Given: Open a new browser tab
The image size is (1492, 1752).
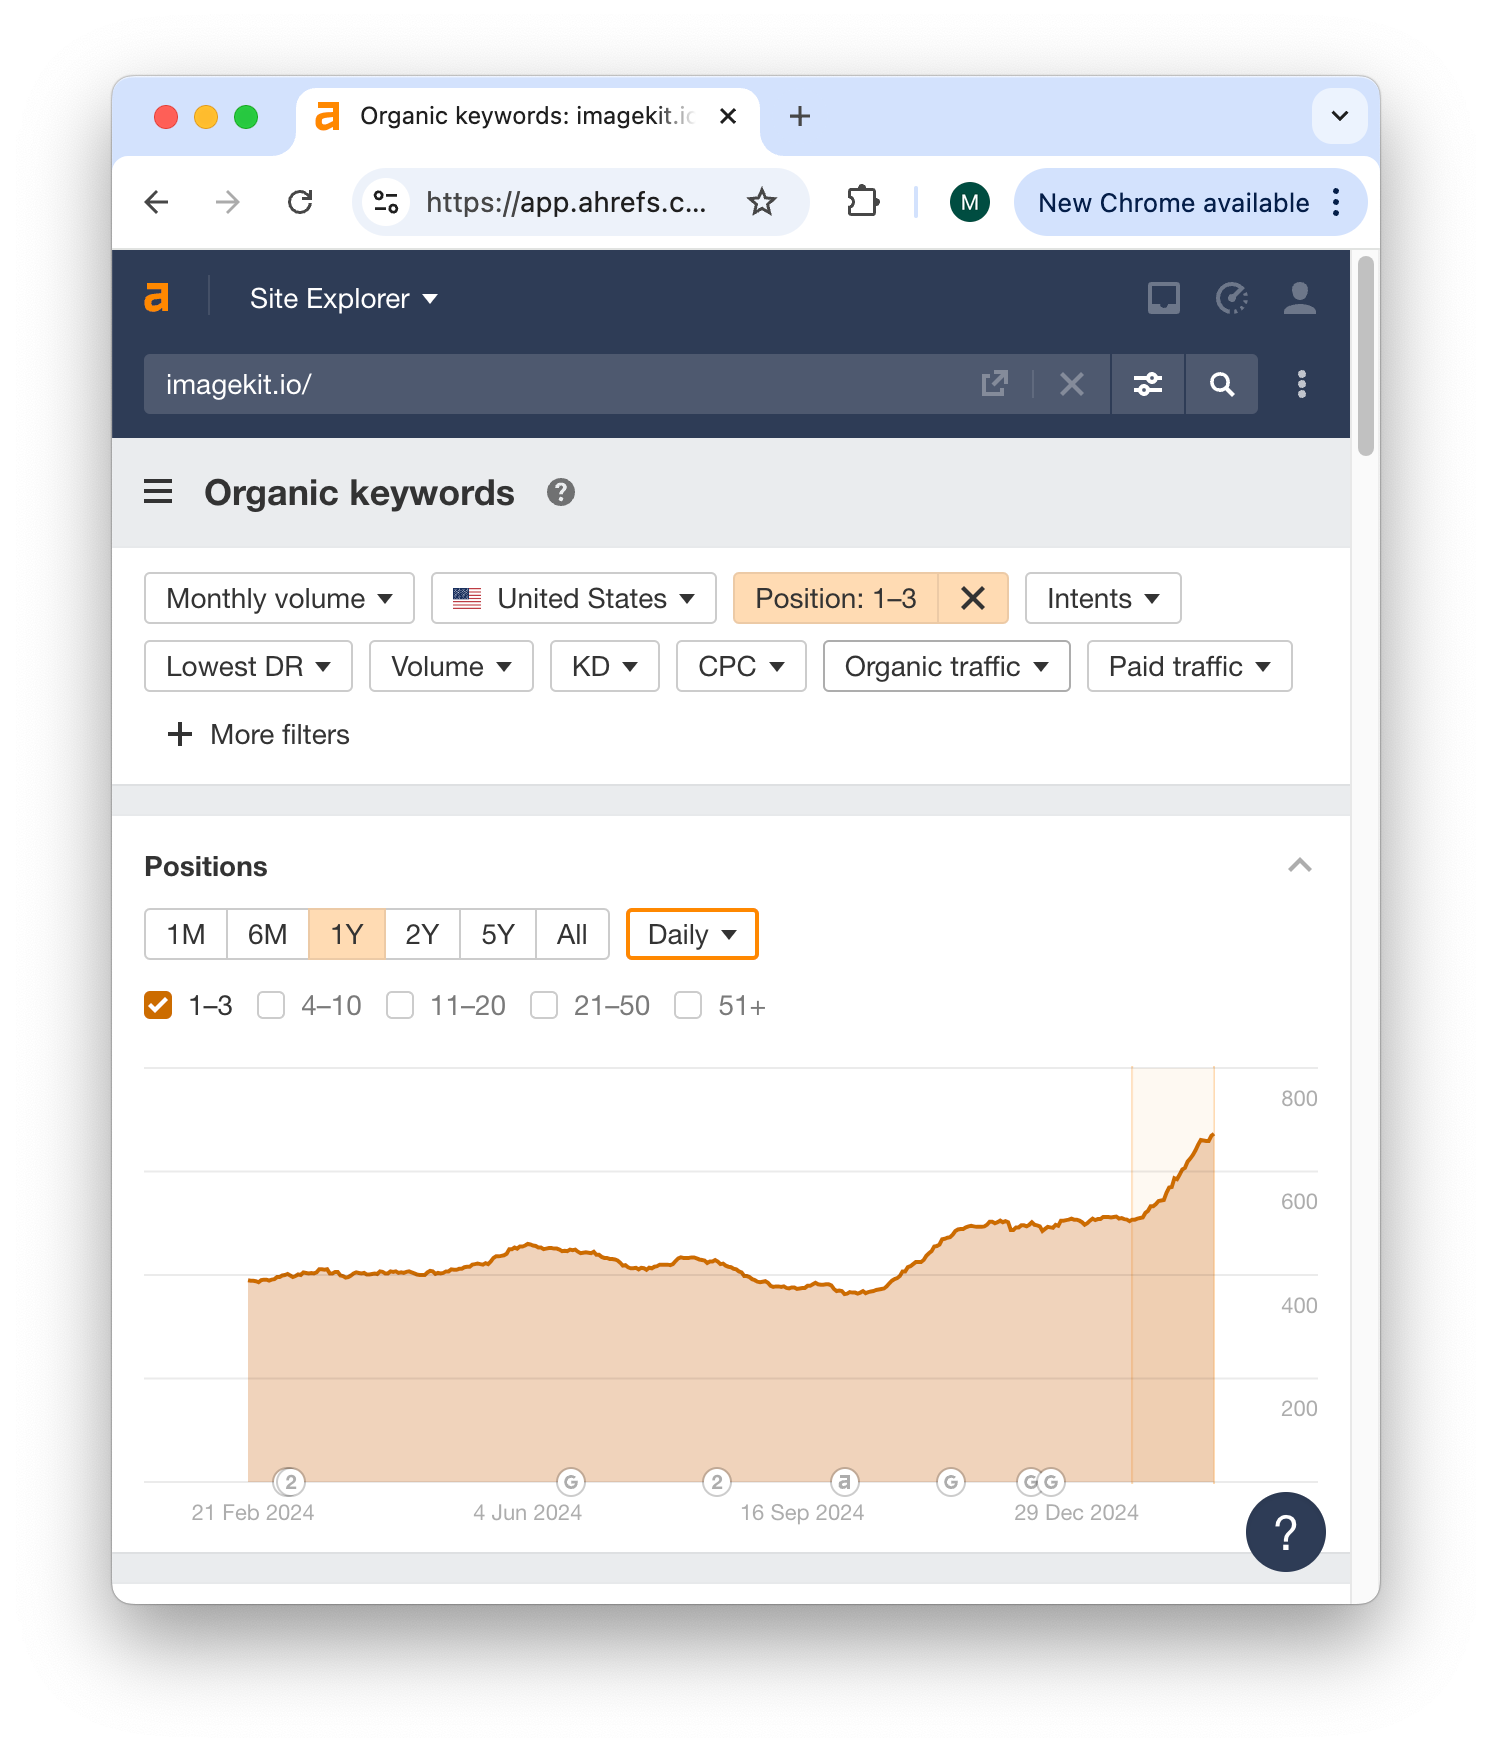Looking at the screenshot, I should [800, 116].
